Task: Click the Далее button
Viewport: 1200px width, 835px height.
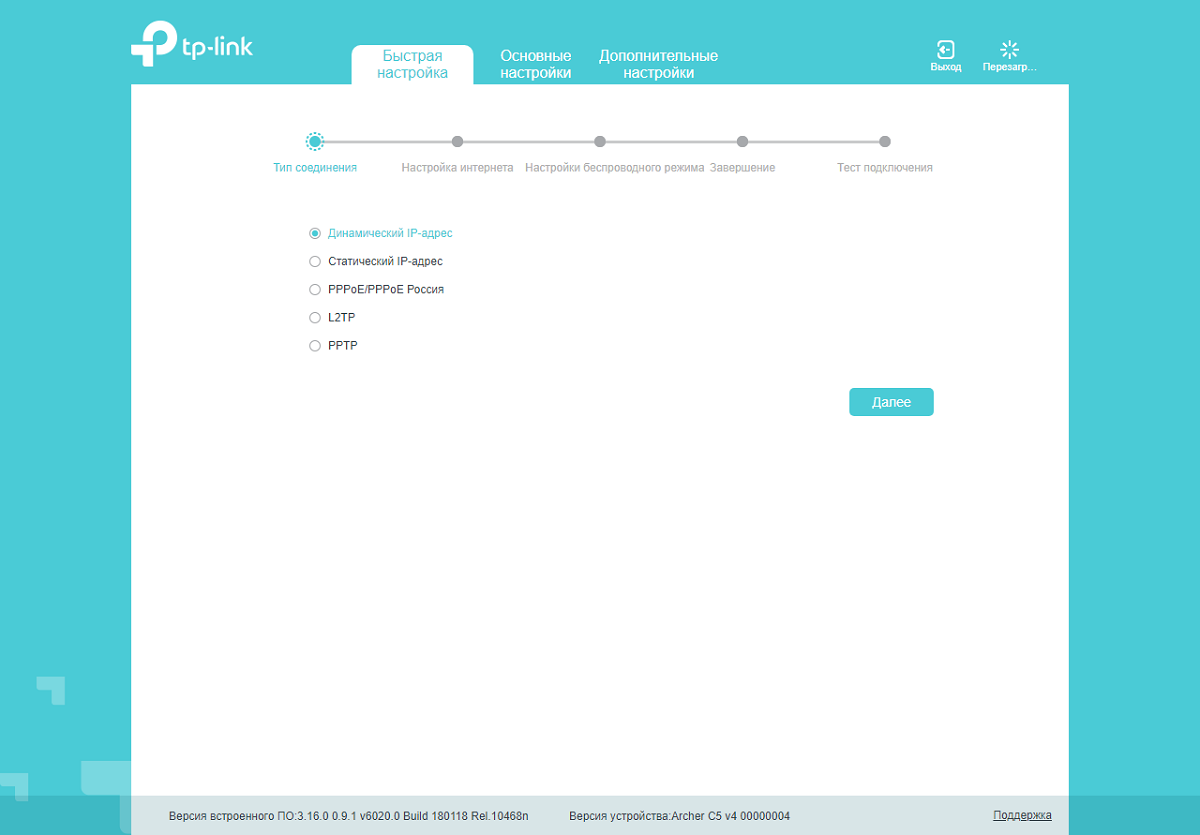Action: [x=891, y=402]
